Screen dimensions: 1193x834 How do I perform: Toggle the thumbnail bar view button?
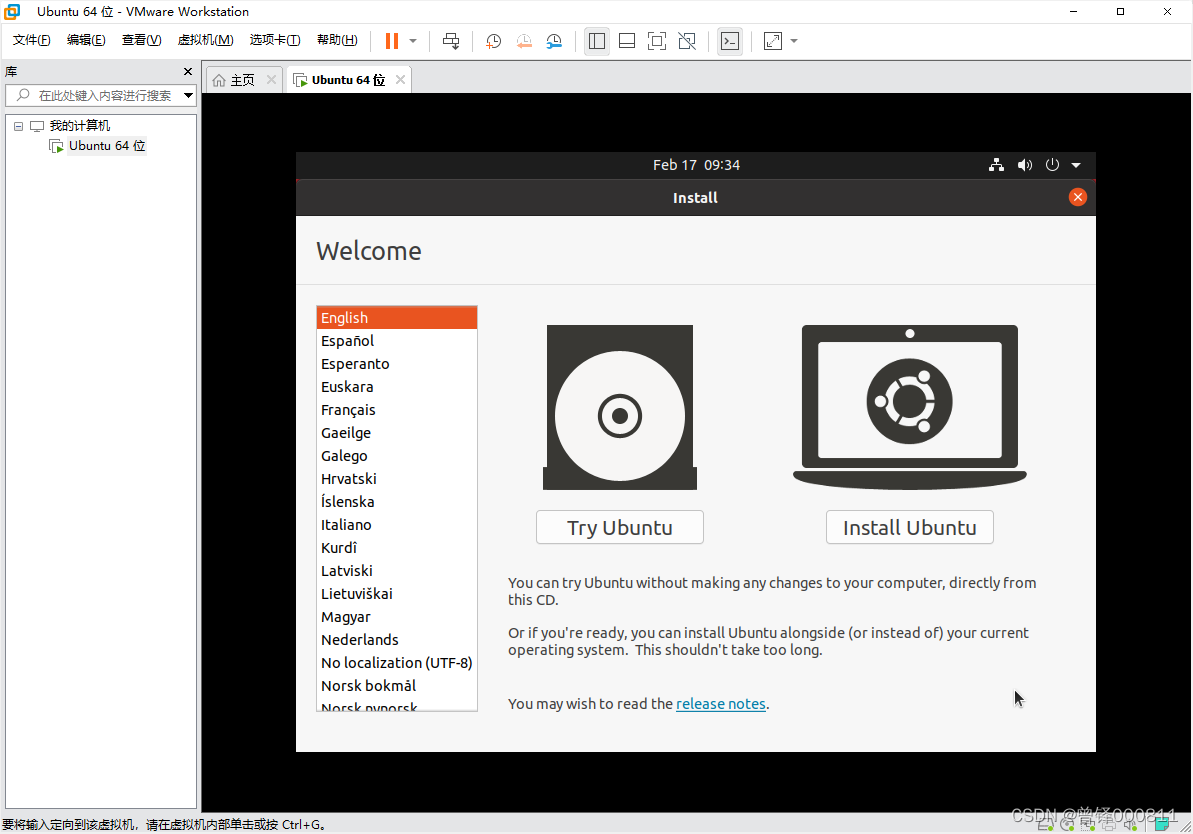pos(627,41)
